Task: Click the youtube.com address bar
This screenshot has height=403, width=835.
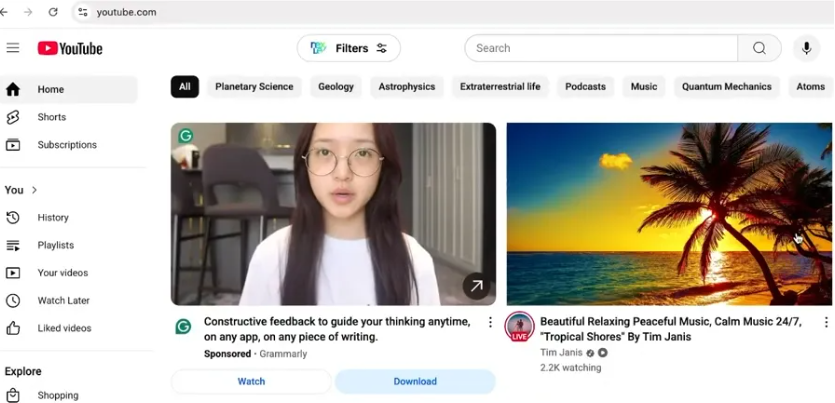Action: coord(453,12)
